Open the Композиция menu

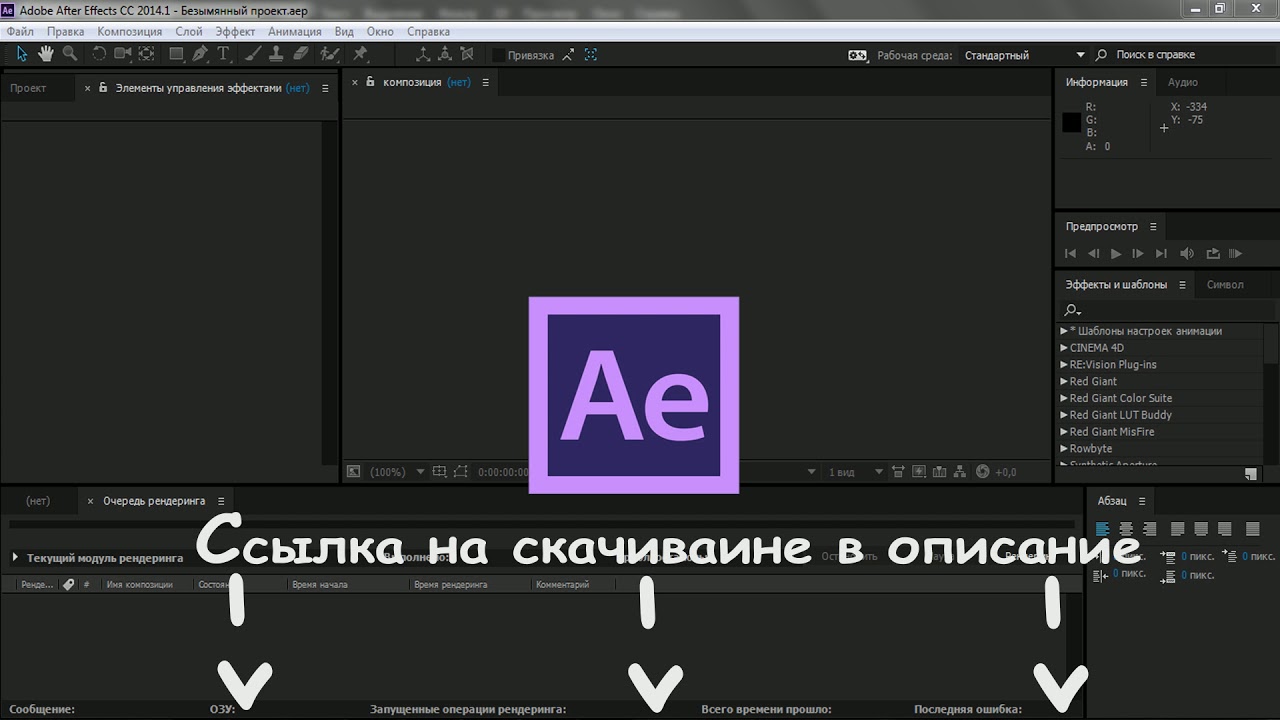pos(130,32)
